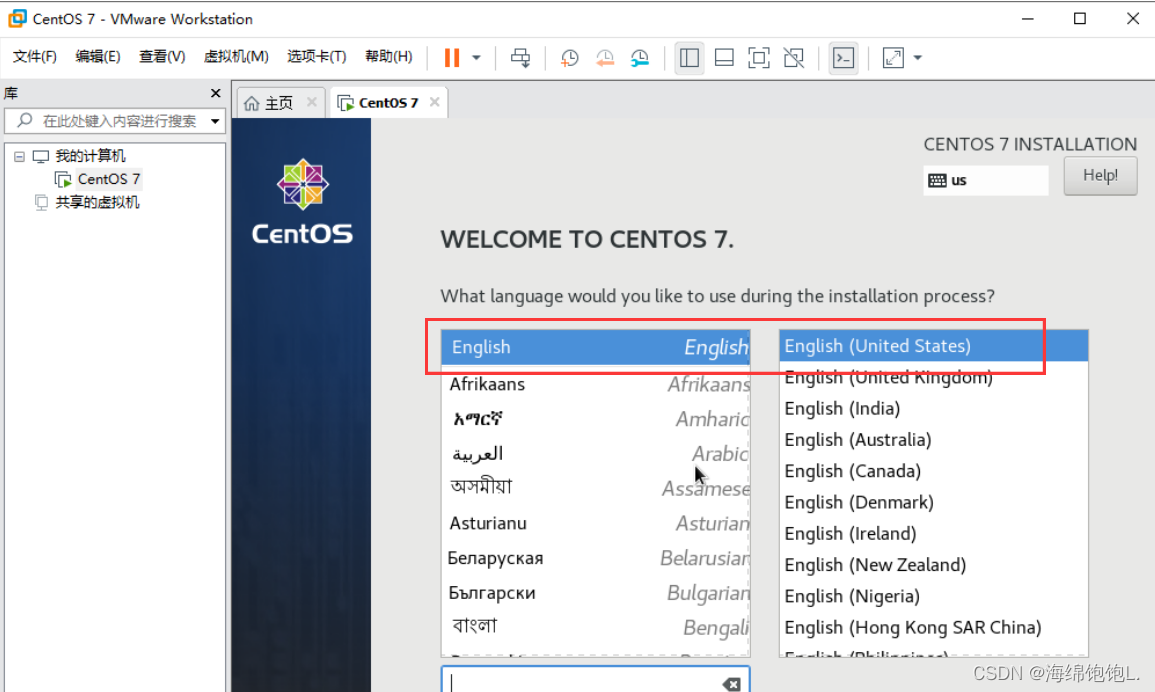Revert to the previous snapshot
This screenshot has height=692, width=1155.
(x=605, y=57)
